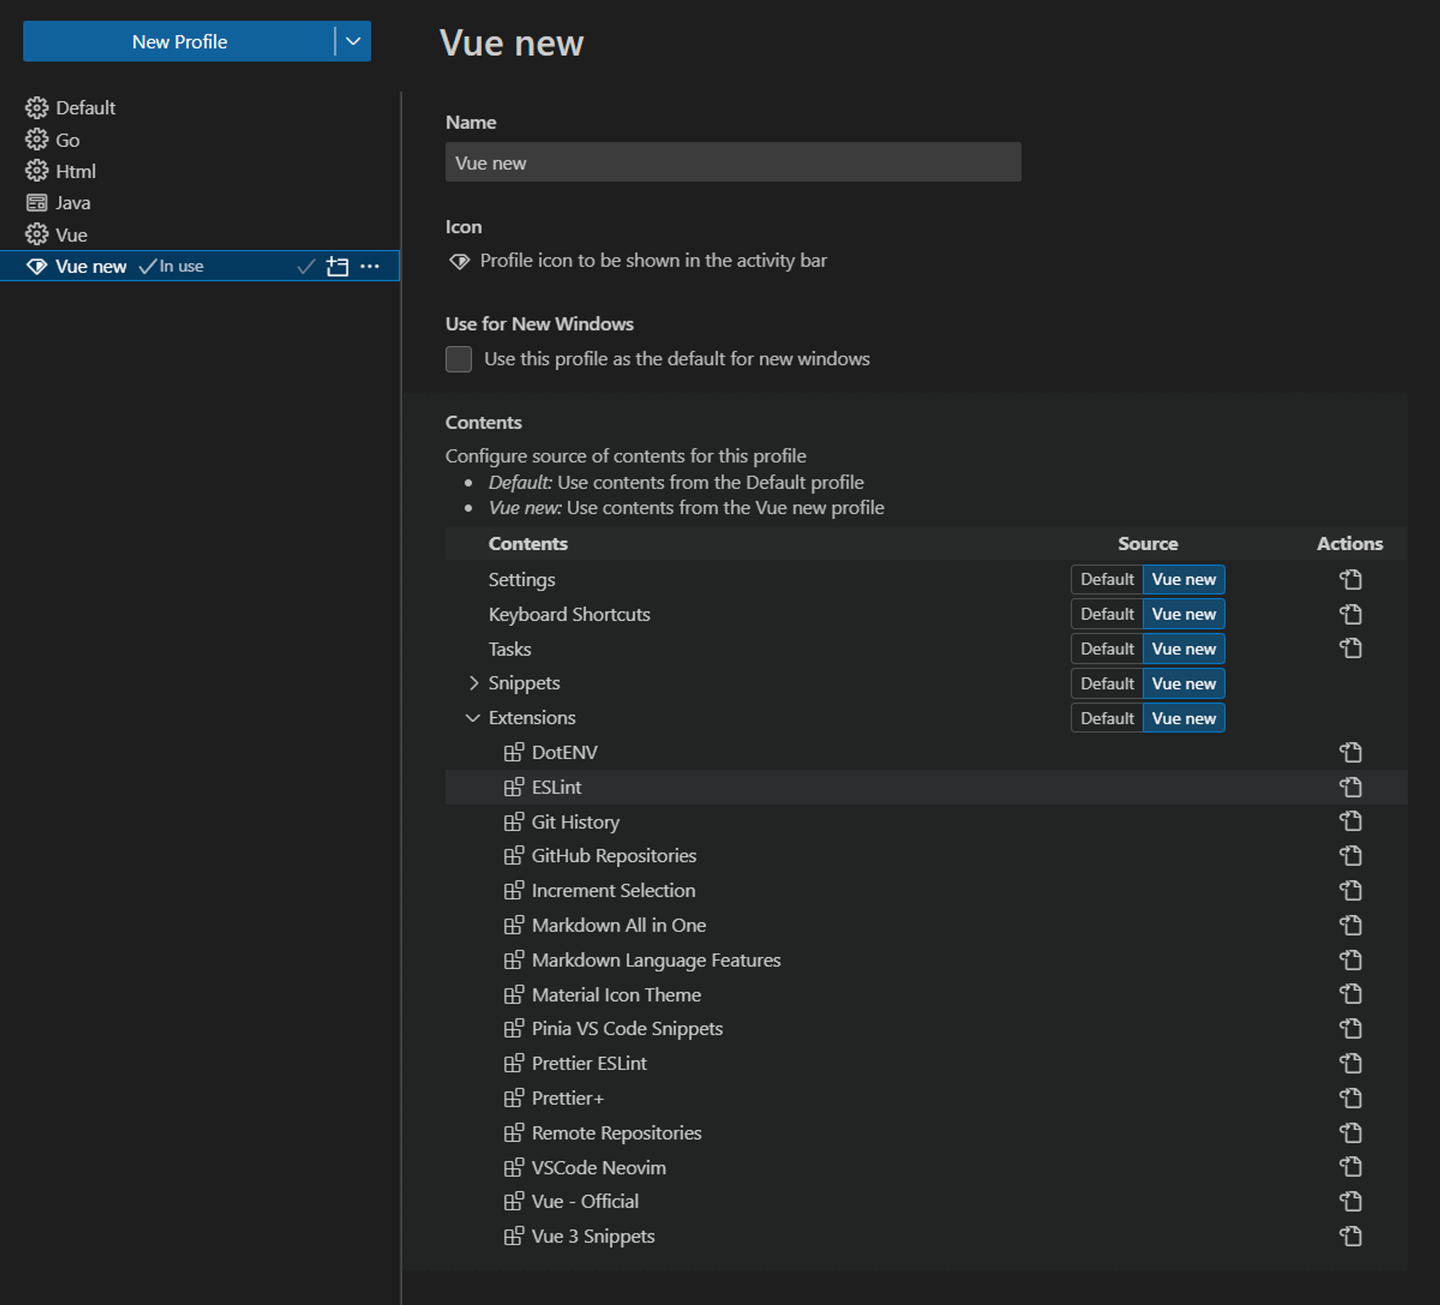
Task: Click copy action for Vue - Official extension
Action: pos(1350,1201)
